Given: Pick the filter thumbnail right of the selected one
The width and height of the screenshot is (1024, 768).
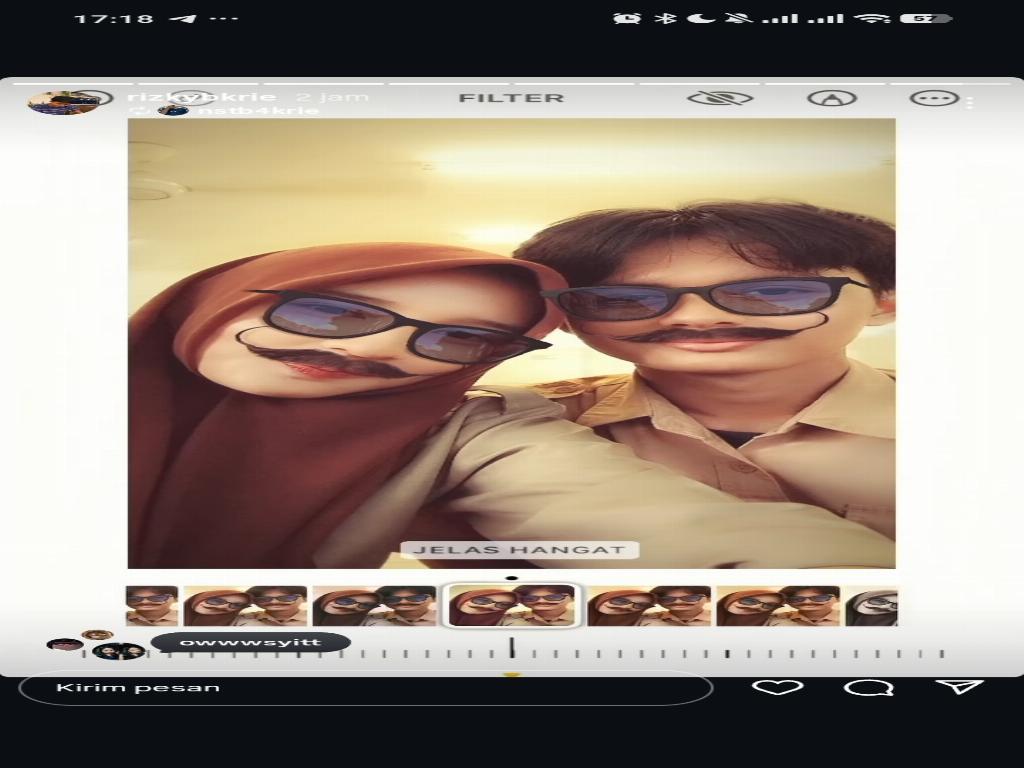Looking at the screenshot, I should (x=648, y=606).
